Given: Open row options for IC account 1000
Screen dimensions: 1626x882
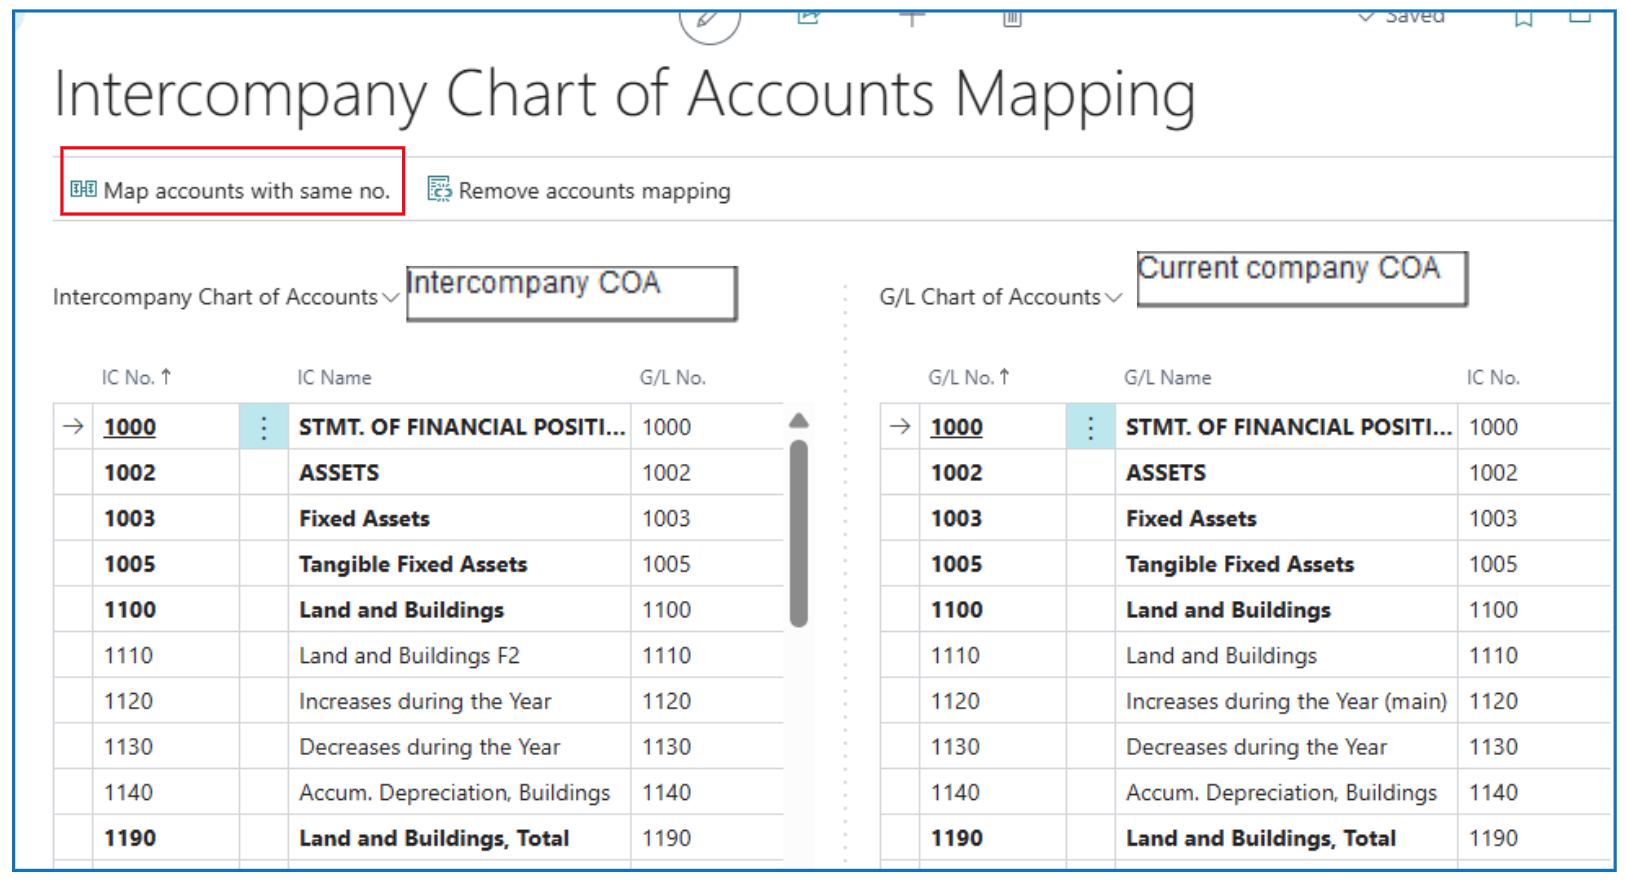Looking at the screenshot, I should tap(264, 428).
